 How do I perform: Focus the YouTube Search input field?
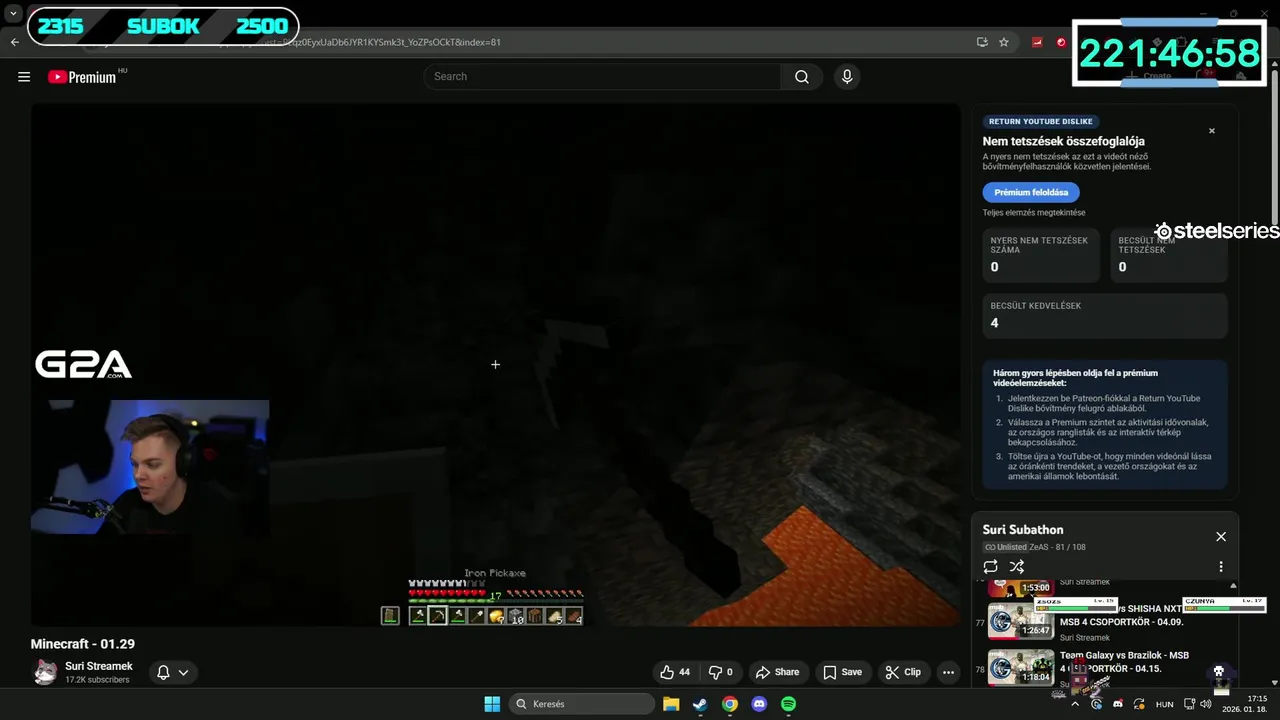pos(603,77)
